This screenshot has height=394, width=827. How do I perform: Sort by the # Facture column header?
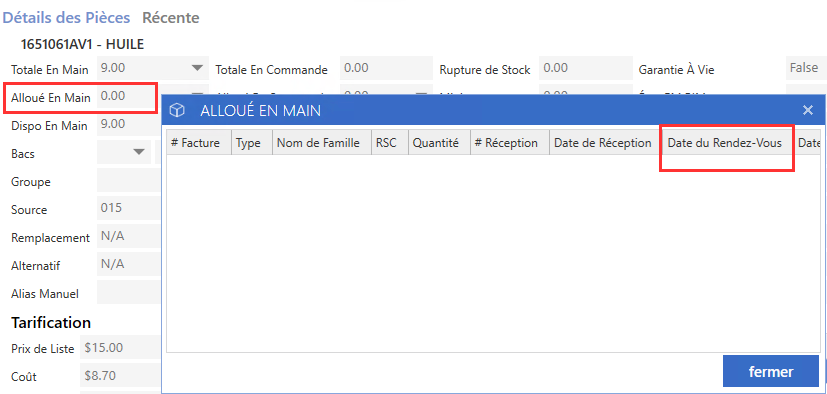[199, 142]
